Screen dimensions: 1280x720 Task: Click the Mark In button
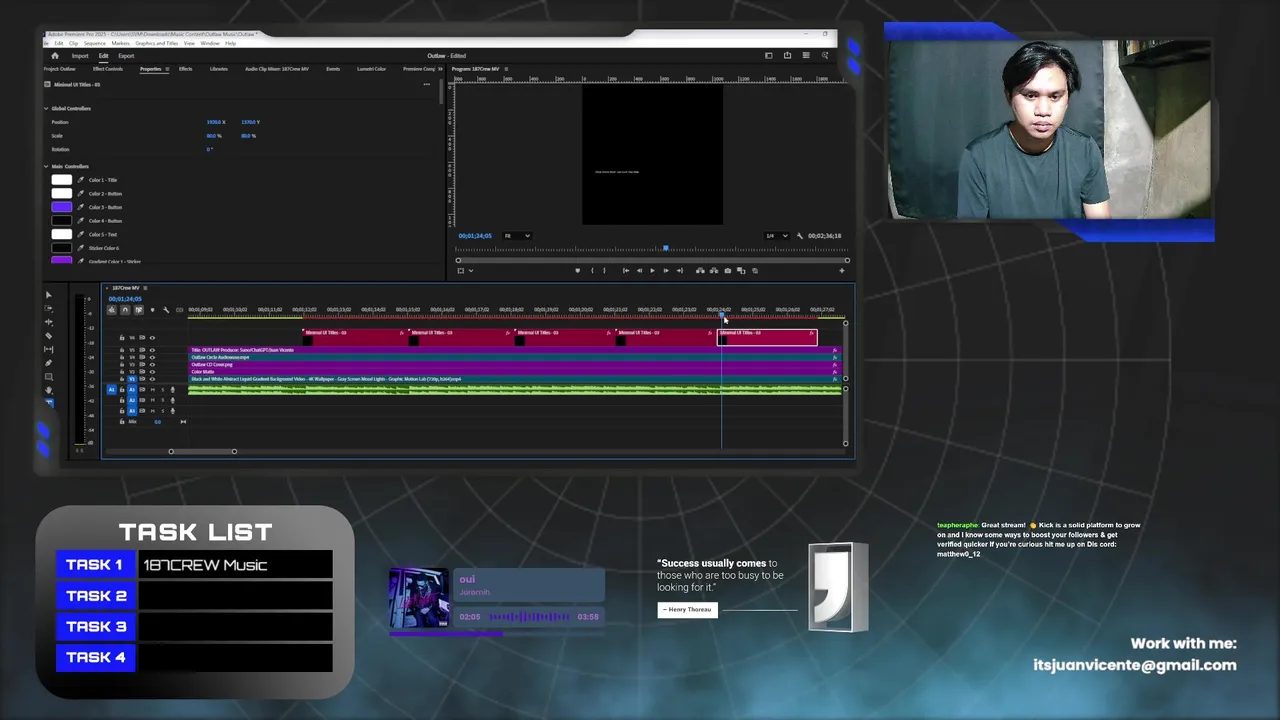(592, 270)
